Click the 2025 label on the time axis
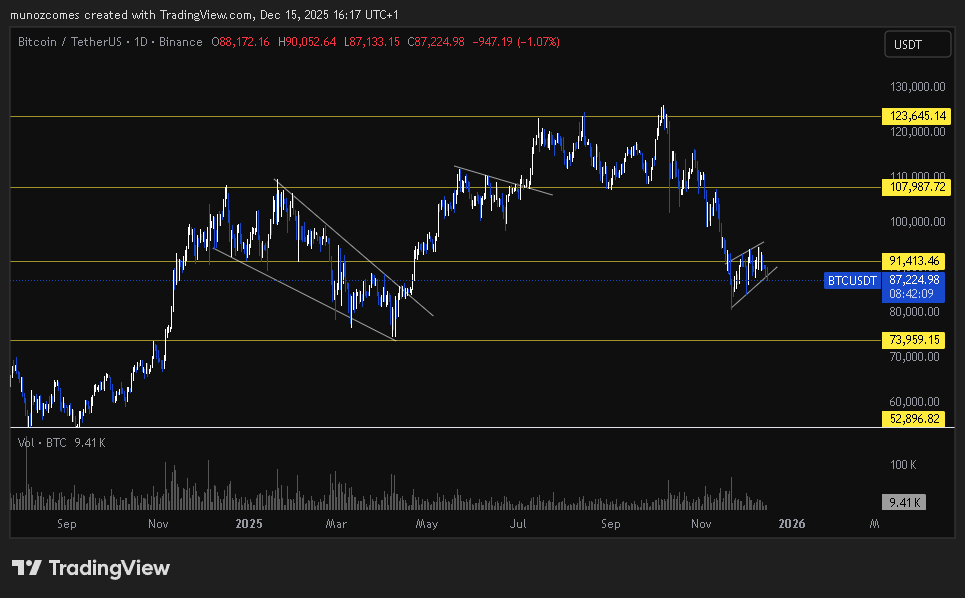The height and width of the screenshot is (598, 965). coord(249,524)
